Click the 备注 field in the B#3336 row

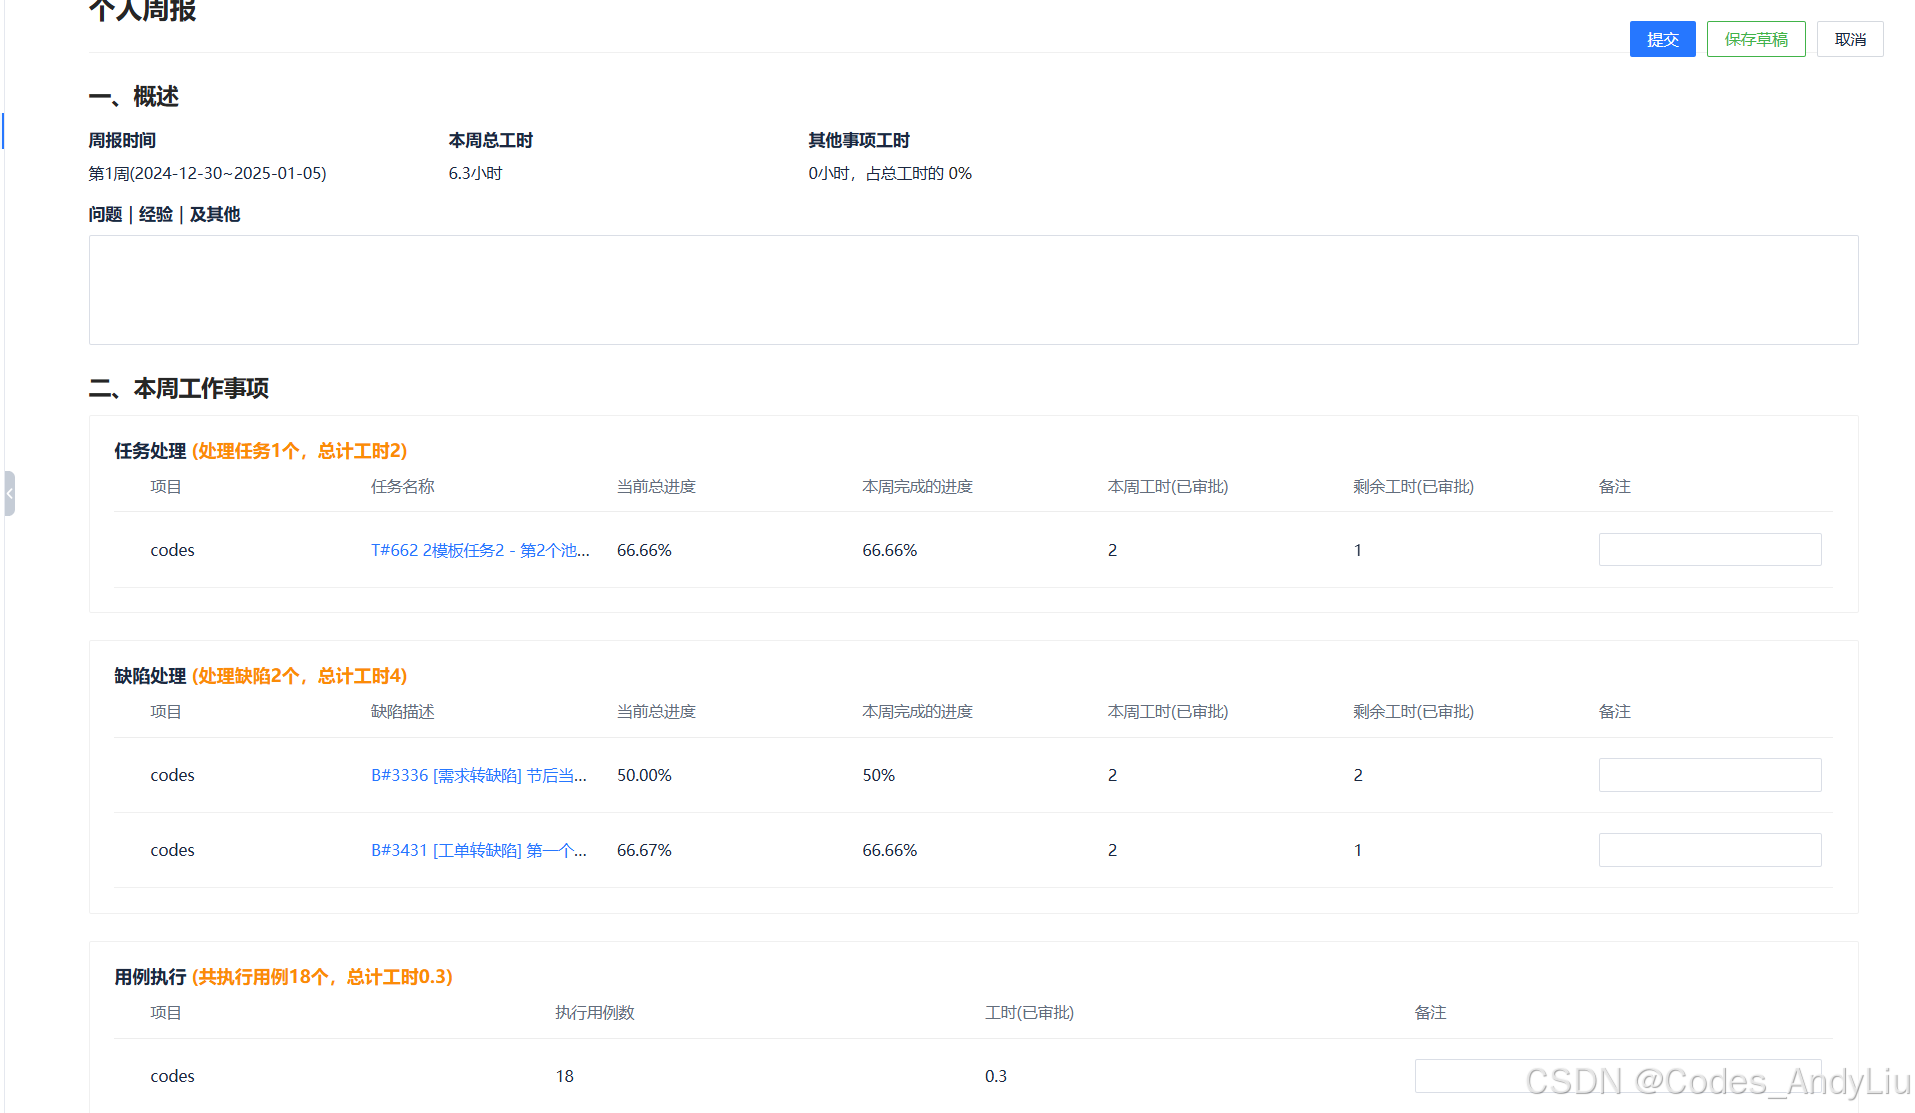point(1710,775)
